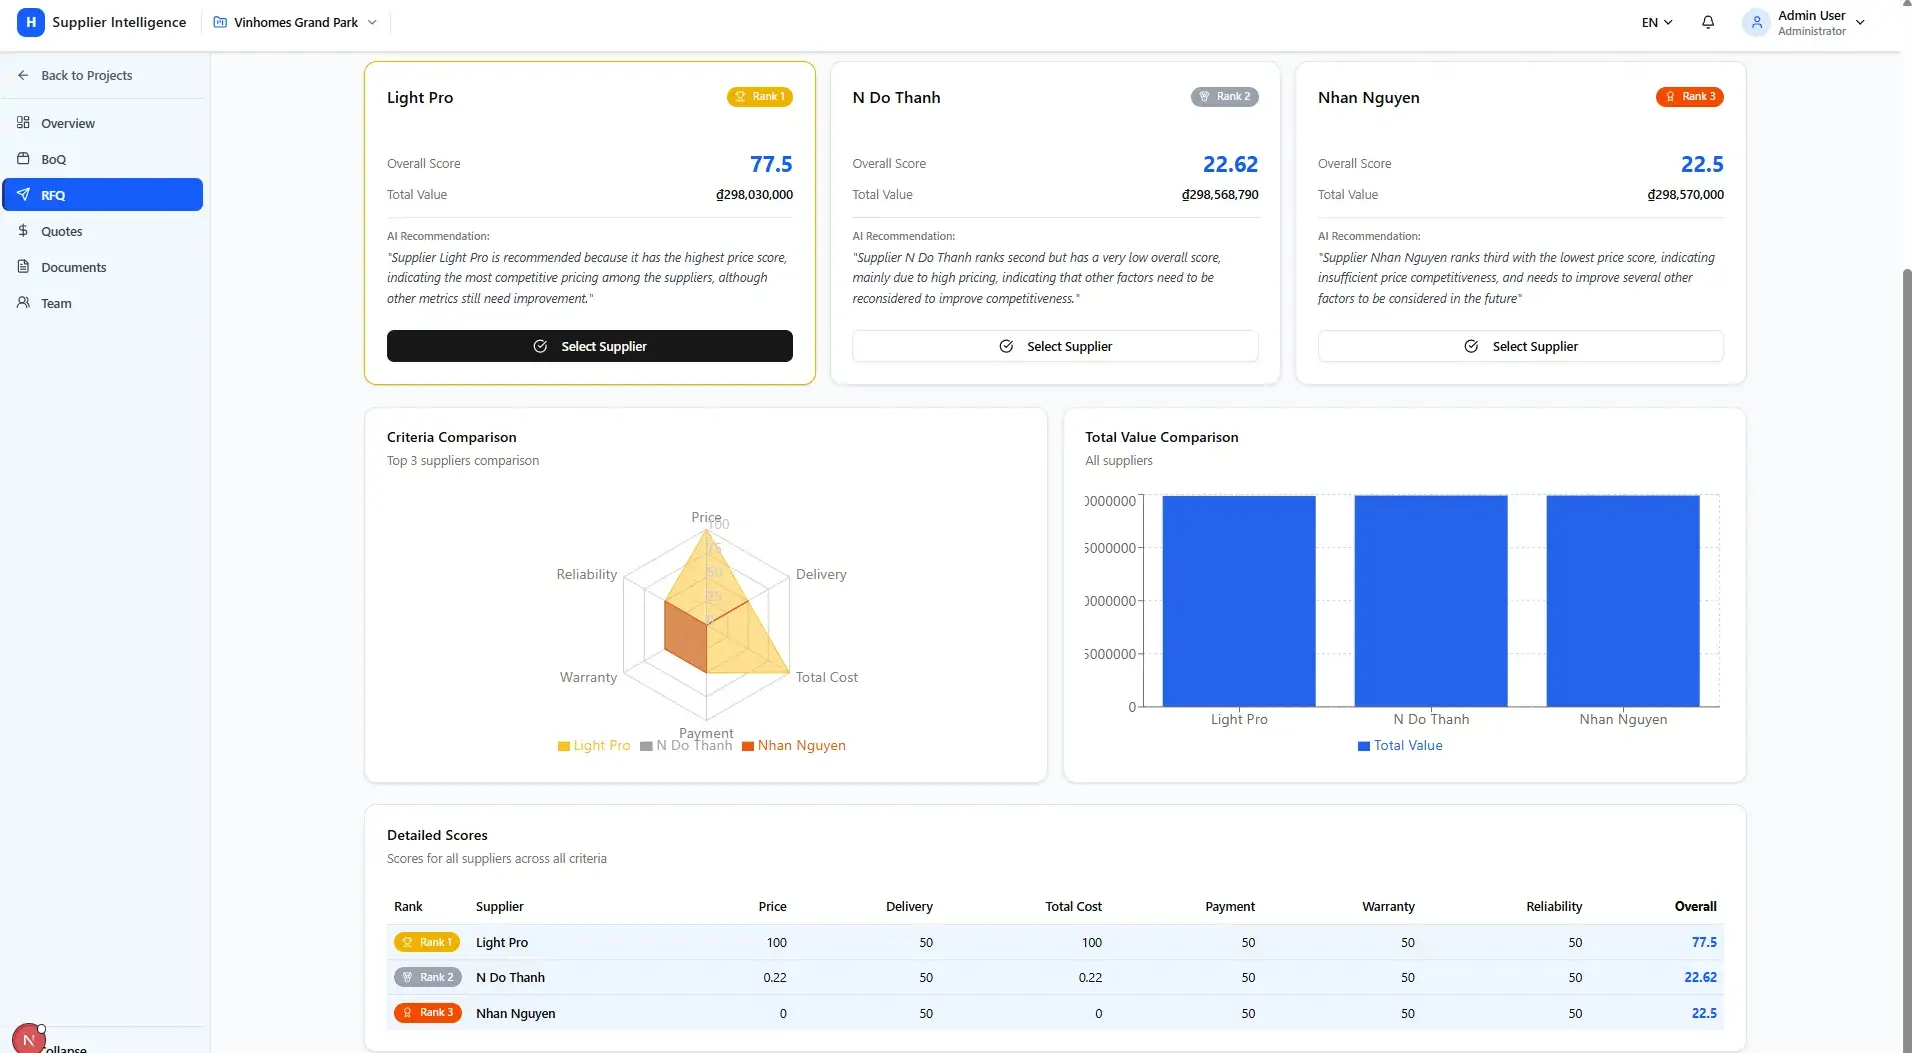The width and height of the screenshot is (1912, 1053).
Task: Click the Rank 2 badge on N Do Thanh
Action: tap(1224, 97)
